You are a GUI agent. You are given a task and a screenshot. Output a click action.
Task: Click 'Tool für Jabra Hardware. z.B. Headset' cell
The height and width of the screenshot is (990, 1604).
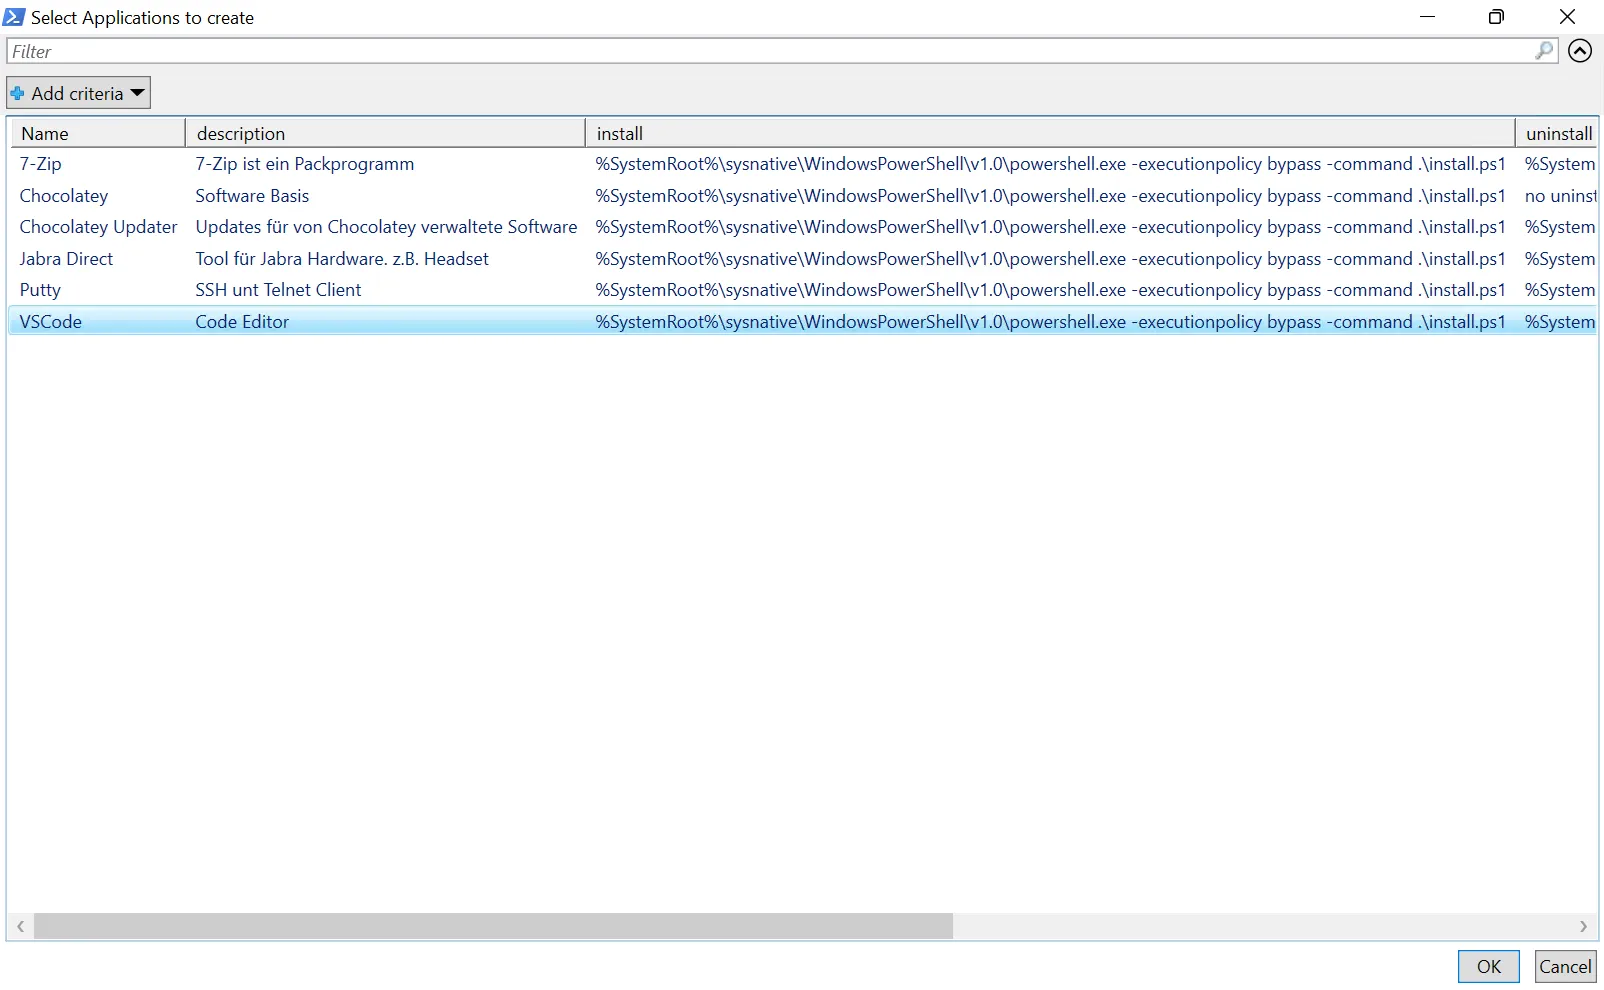coord(342,259)
